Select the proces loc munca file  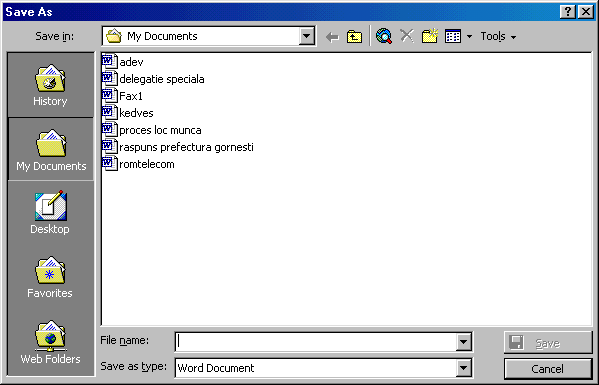[x=160, y=130]
